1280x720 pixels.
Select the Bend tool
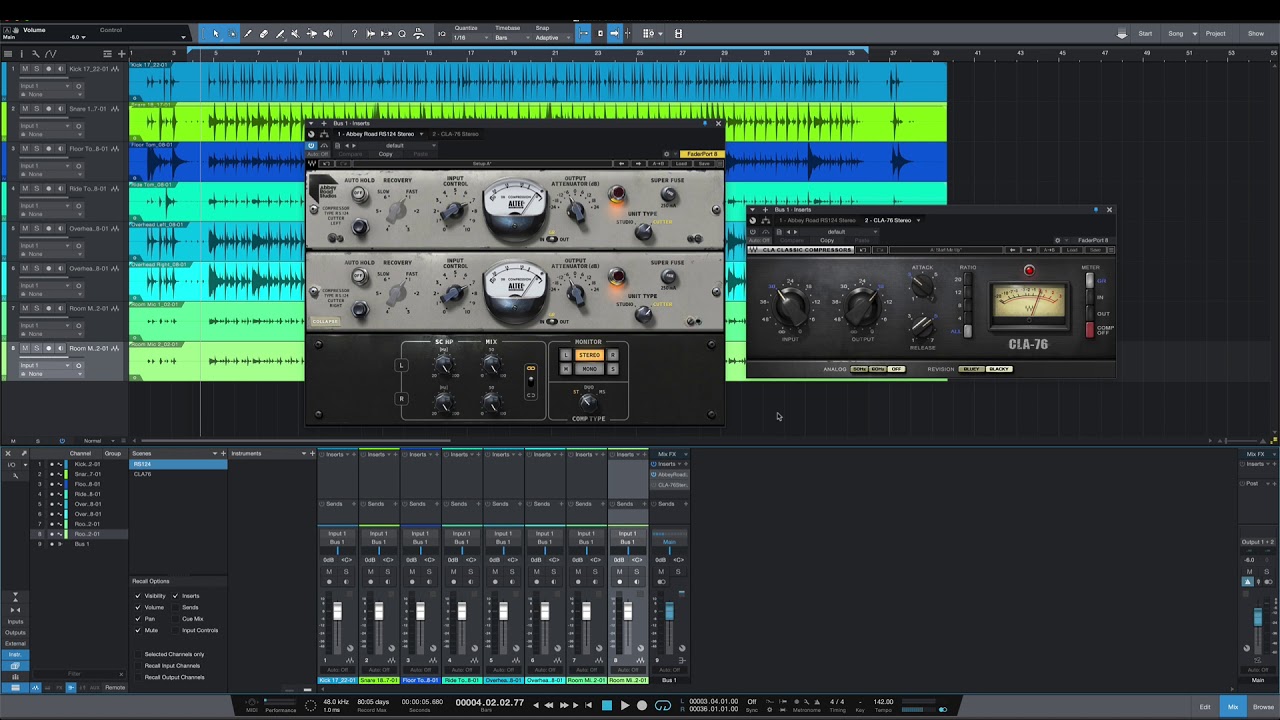pyautogui.click(x=312, y=34)
